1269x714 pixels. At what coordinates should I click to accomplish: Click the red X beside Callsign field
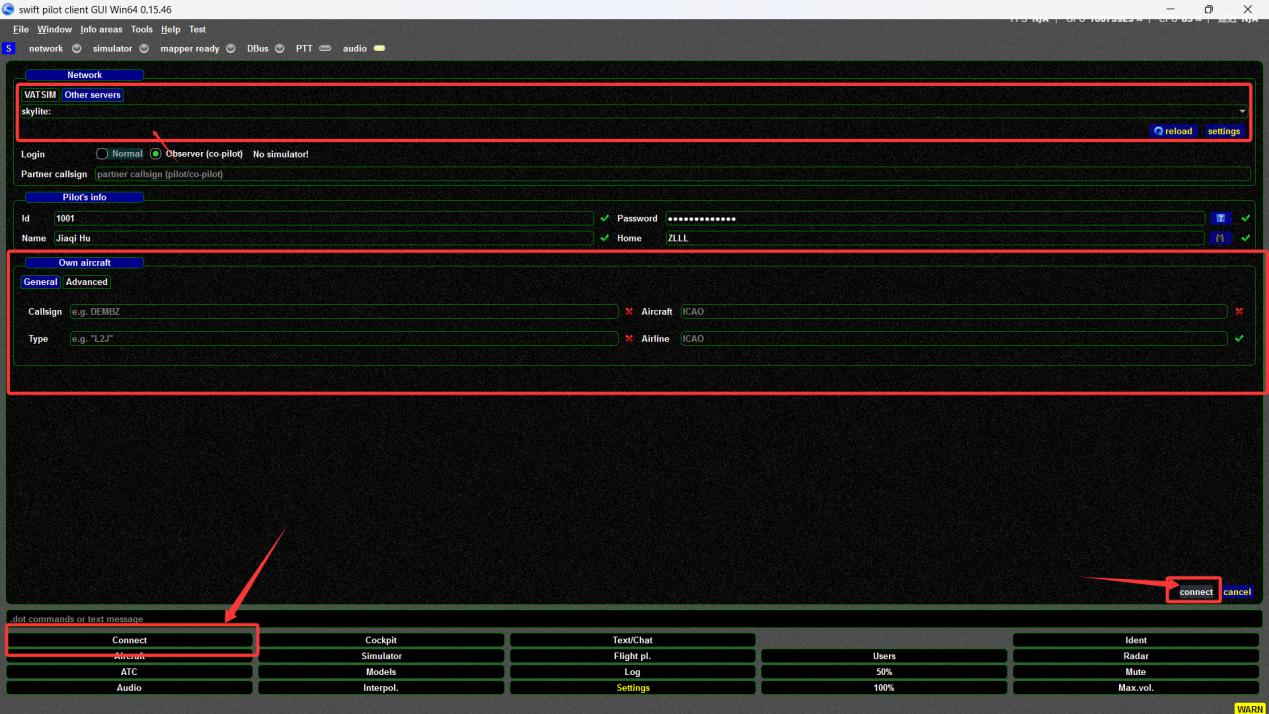pos(629,311)
